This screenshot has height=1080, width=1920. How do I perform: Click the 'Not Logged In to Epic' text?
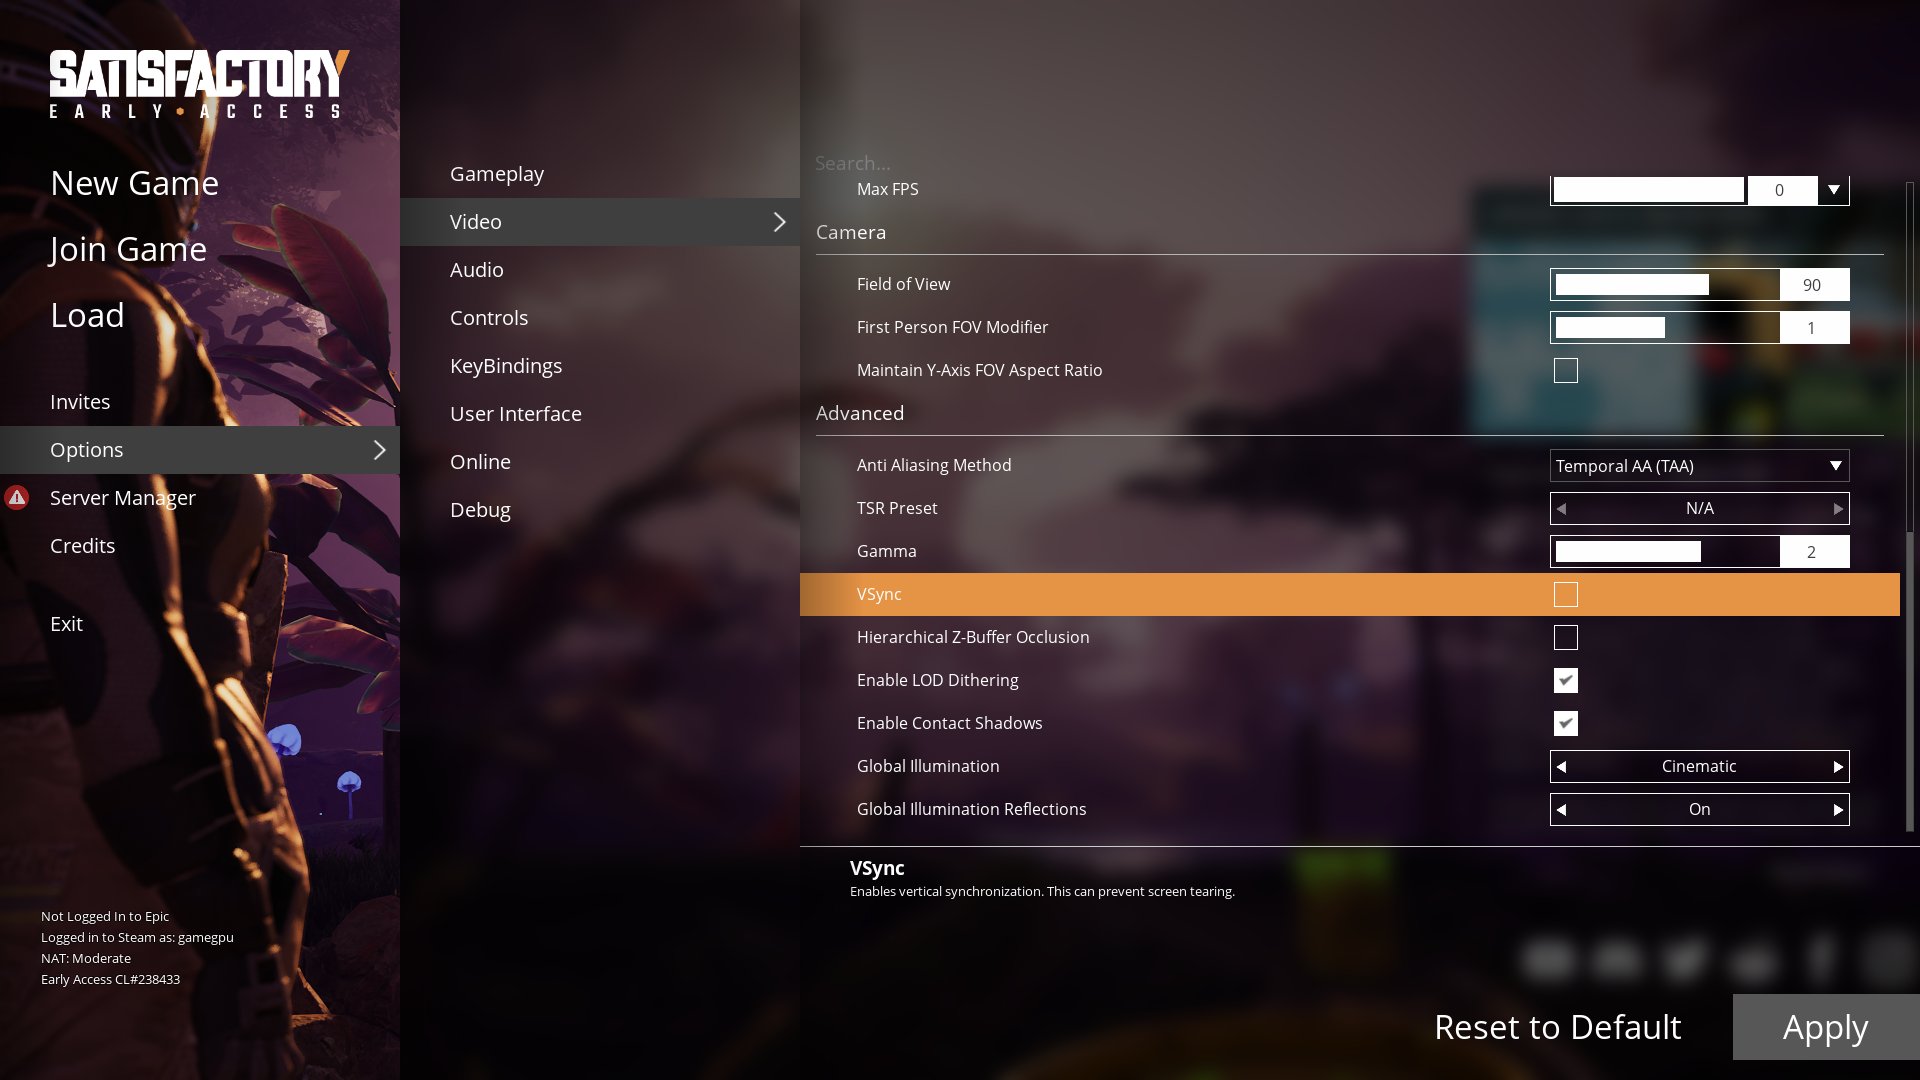(105, 917)
